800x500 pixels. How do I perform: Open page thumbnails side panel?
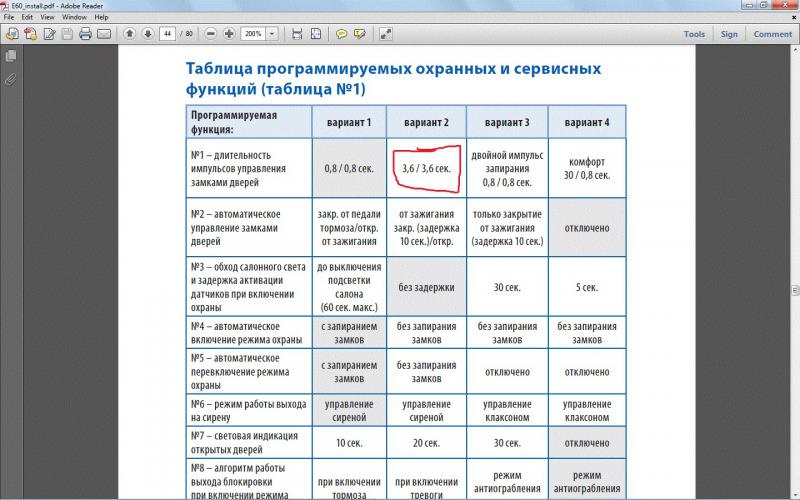pos(11,56)
